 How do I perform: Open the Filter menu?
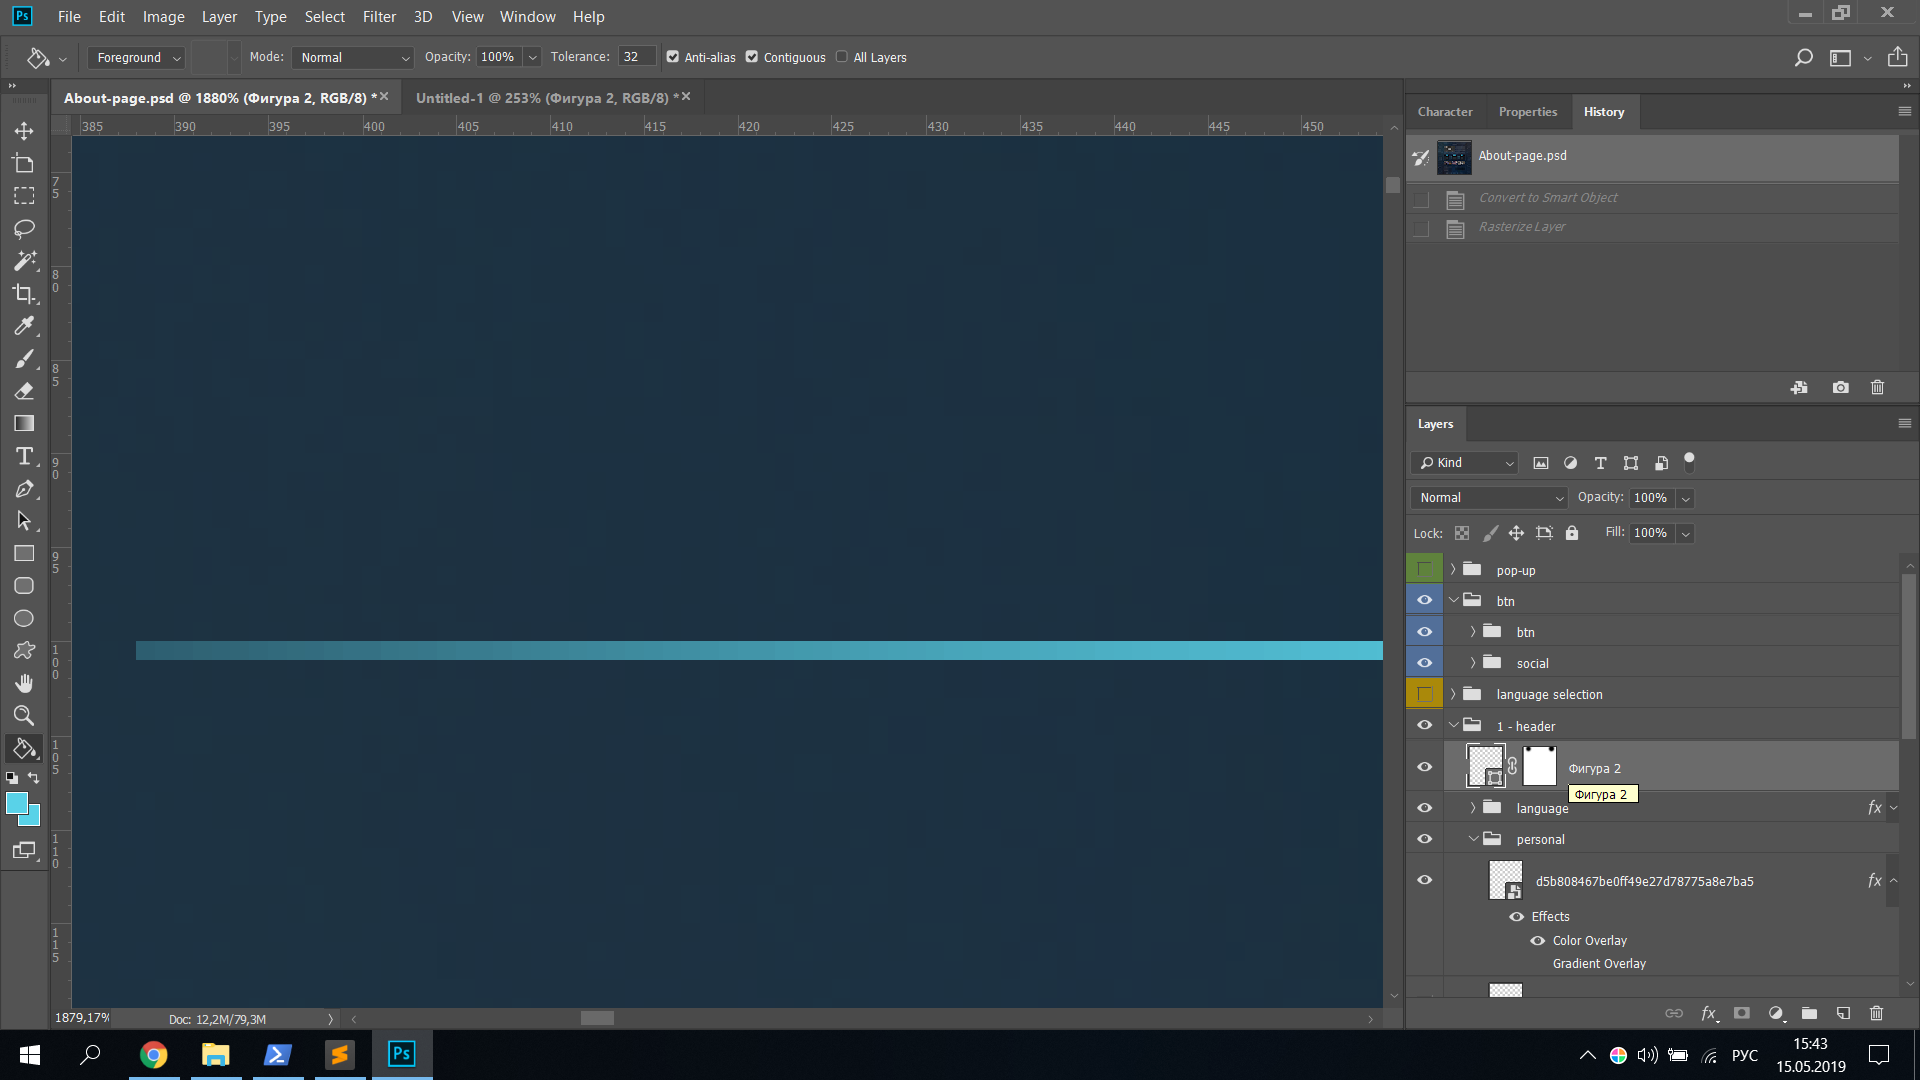[379, 16]
